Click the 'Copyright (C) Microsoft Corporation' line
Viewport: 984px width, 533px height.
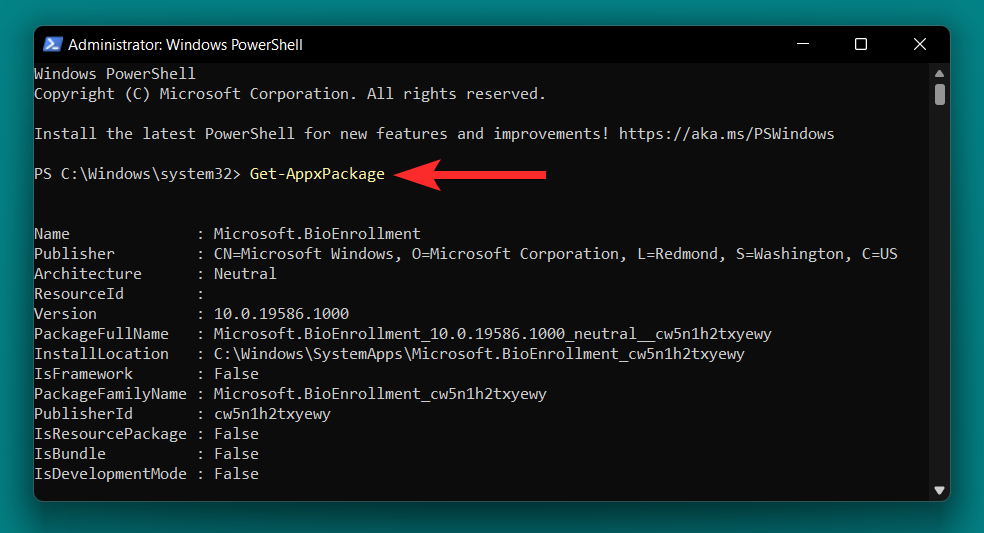(x=290, y=94)
